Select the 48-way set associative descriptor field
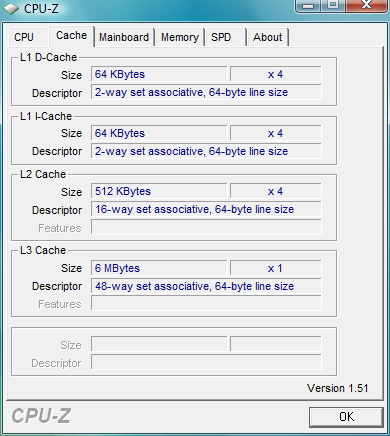 [x=206, y=286]
